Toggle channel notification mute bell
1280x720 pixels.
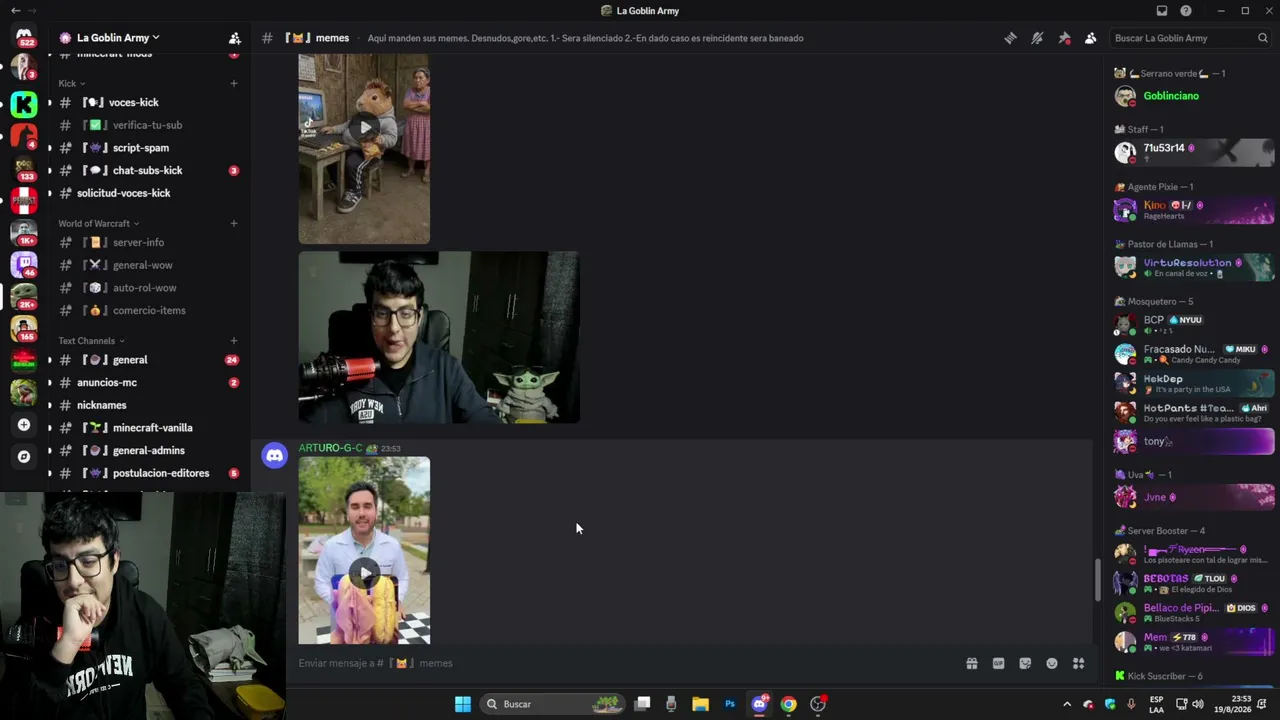(x=1037, y=38)
